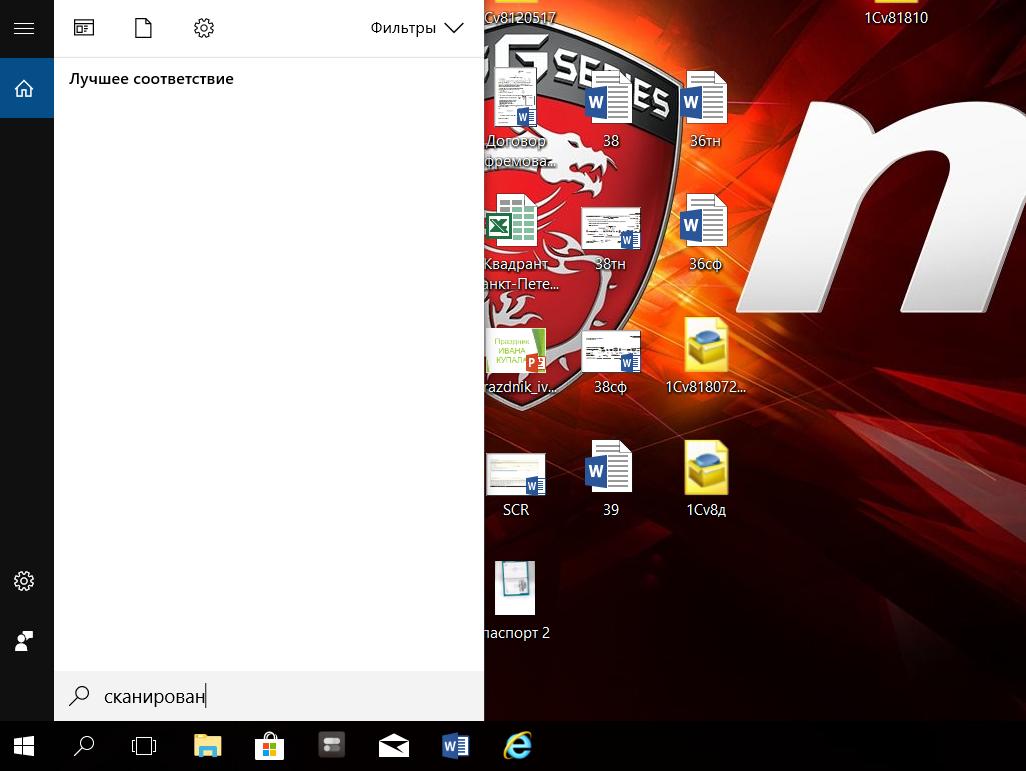
Task: Open the dark gray app icon on the taskbar
Action: point(332,745)
